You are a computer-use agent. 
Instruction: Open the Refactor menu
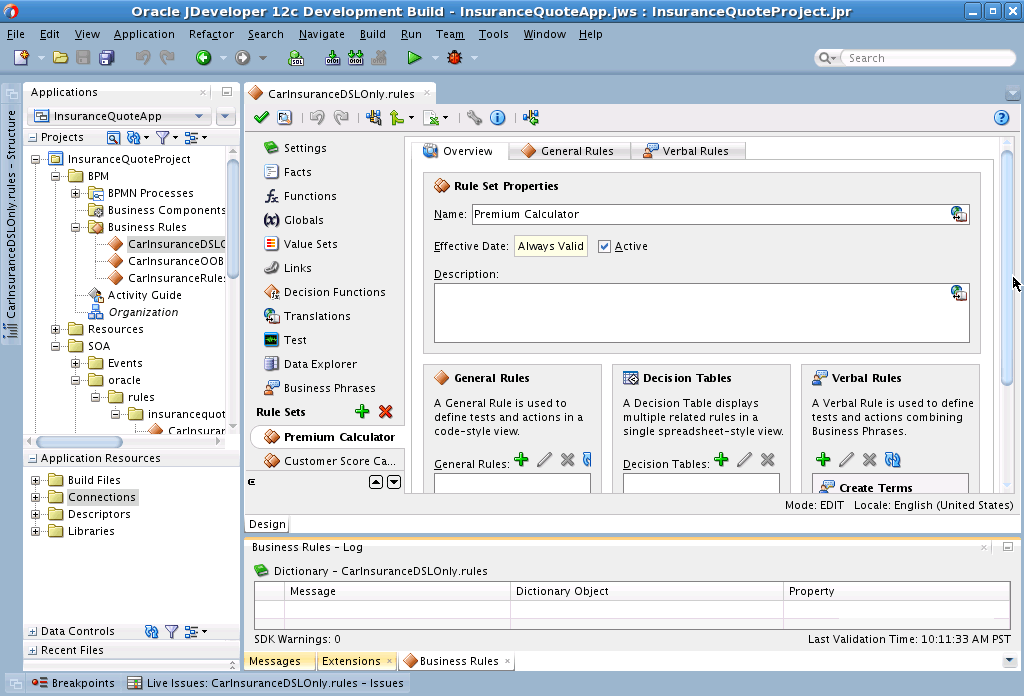click(211, 34)
